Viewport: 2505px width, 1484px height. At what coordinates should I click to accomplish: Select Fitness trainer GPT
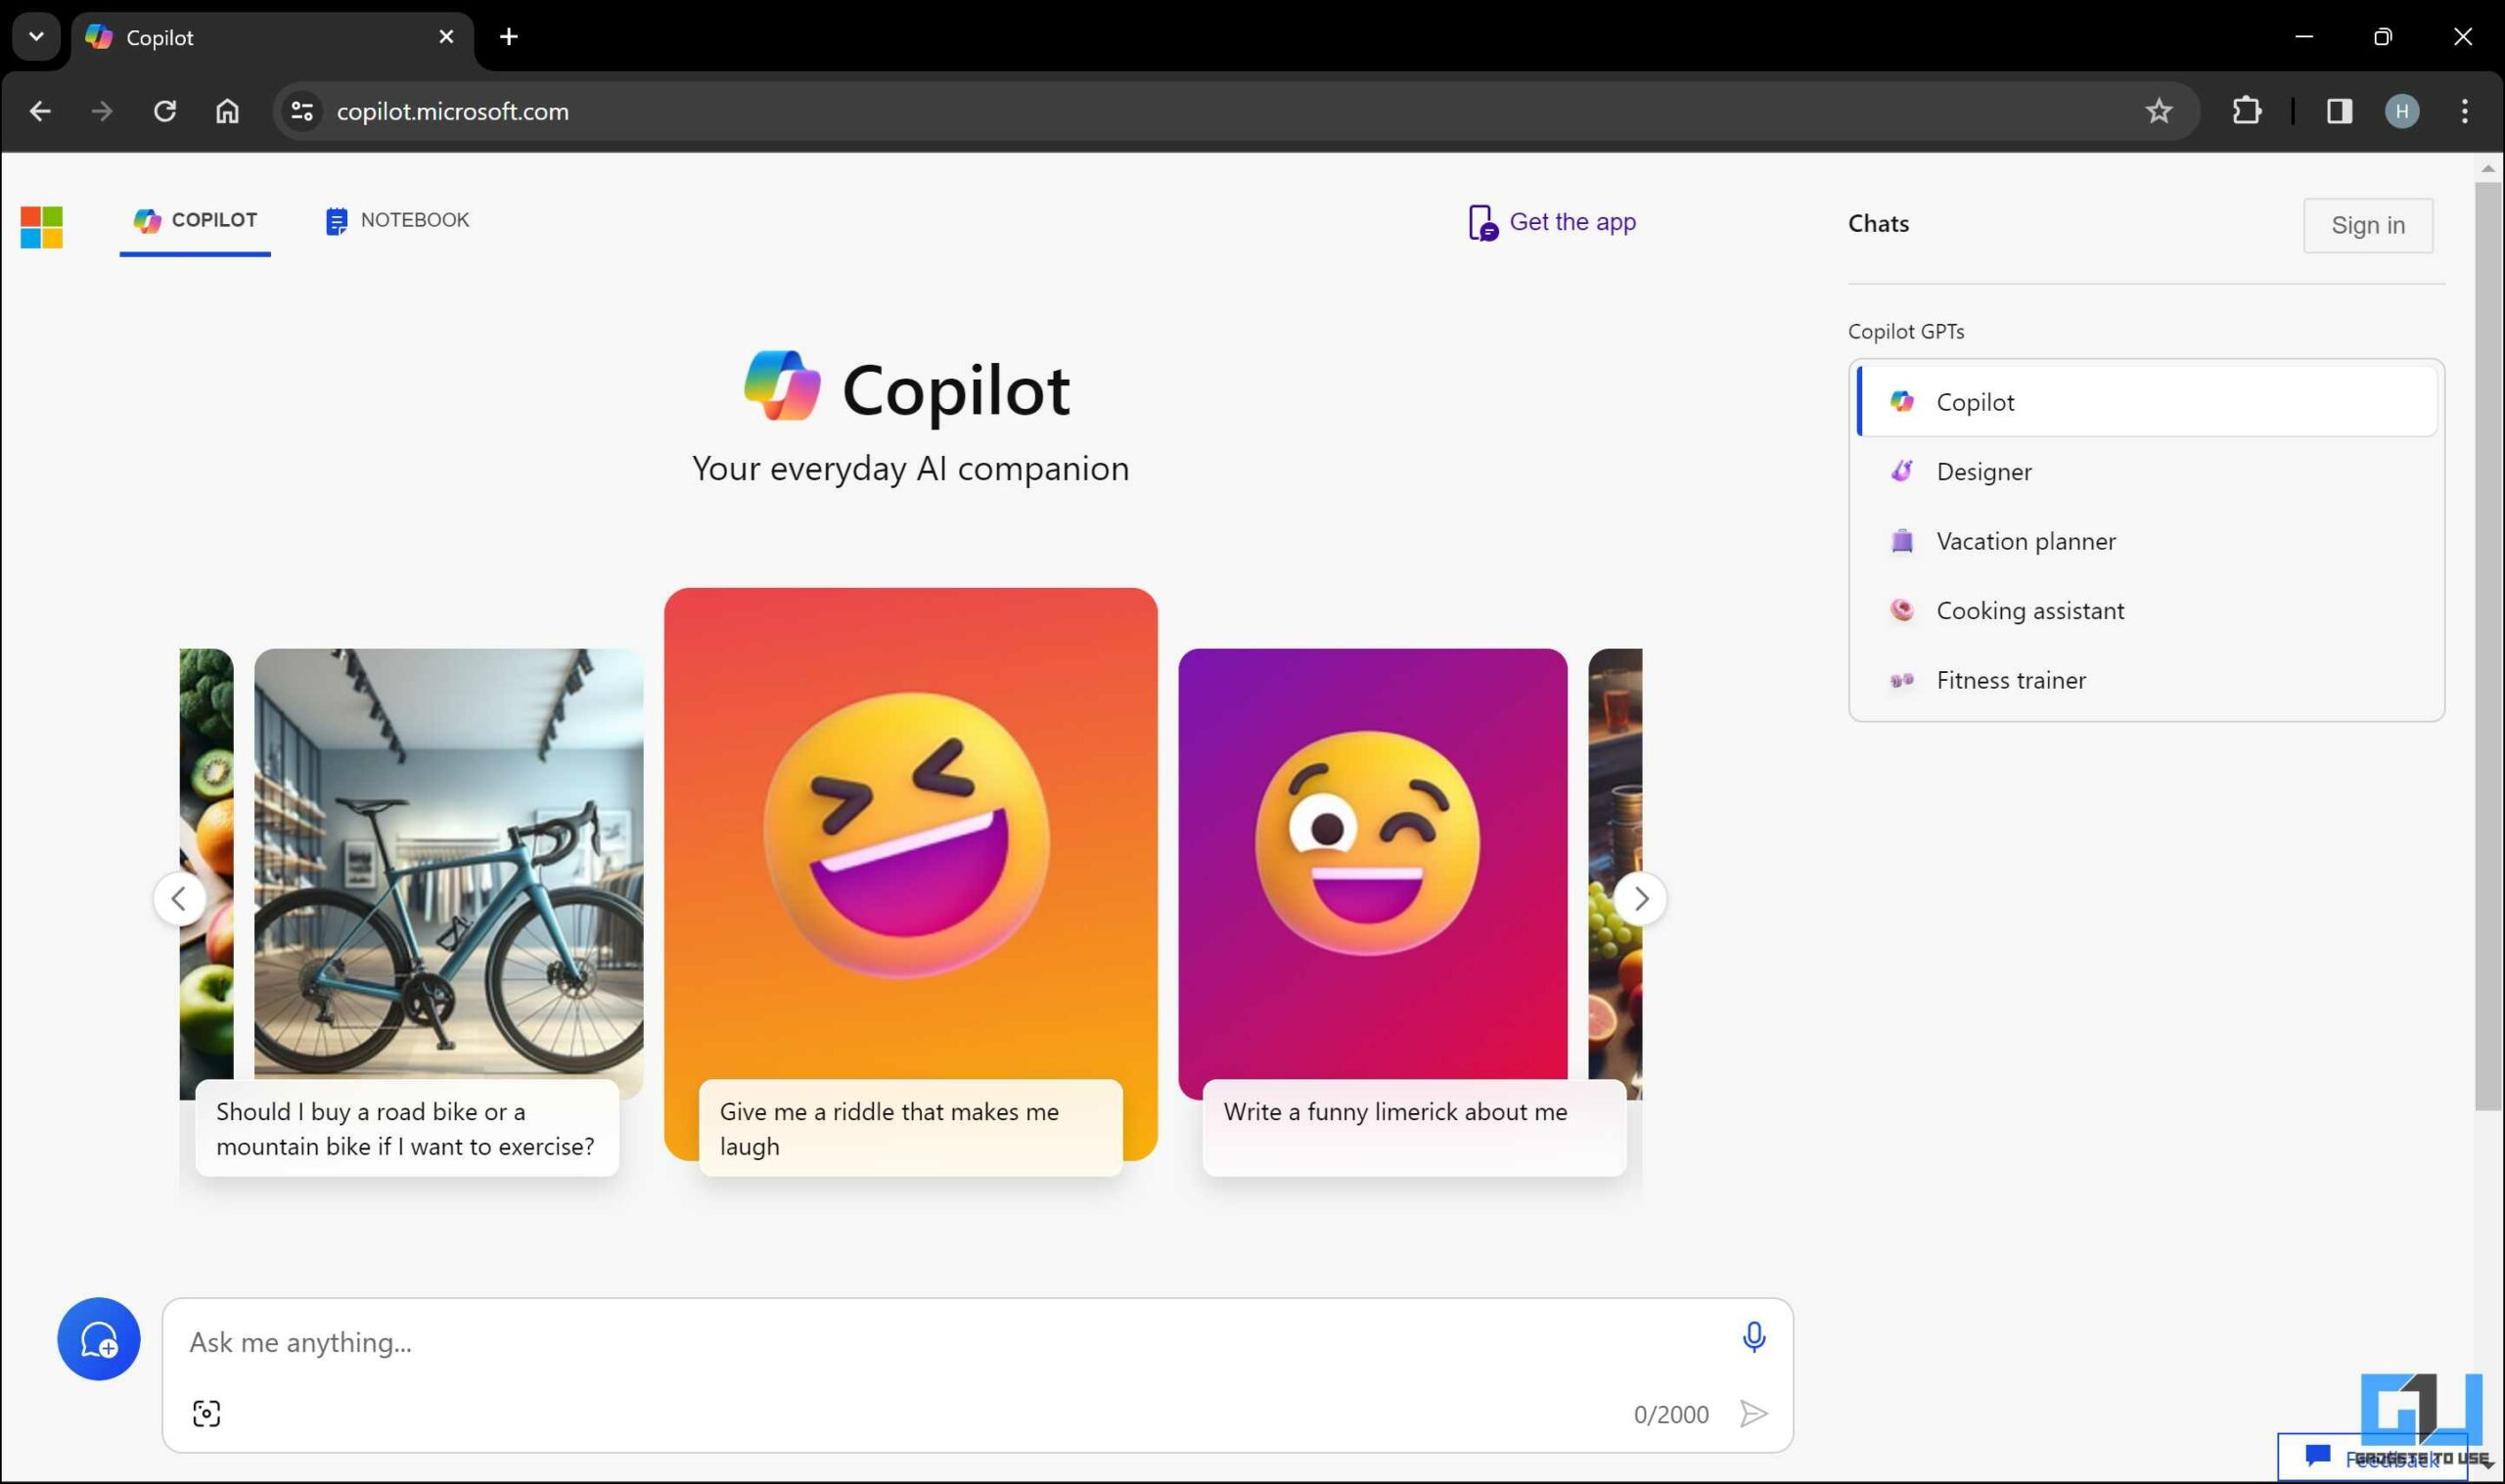[x=2146, y=680]
